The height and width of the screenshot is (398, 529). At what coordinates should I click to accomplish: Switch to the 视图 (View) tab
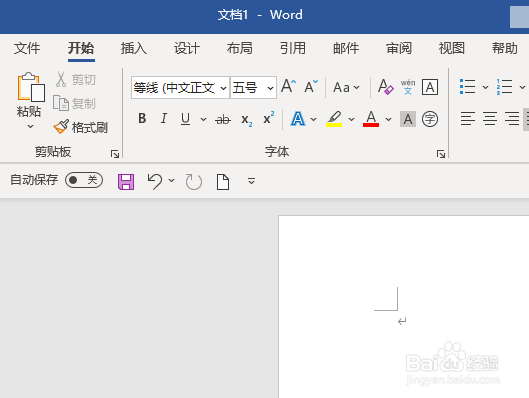452,48
